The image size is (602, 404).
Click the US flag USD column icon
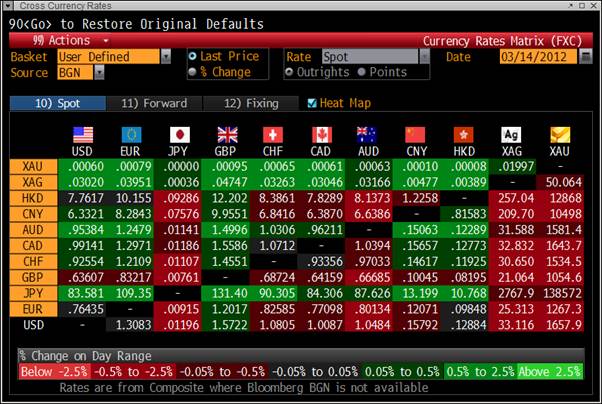pos(83,134)
